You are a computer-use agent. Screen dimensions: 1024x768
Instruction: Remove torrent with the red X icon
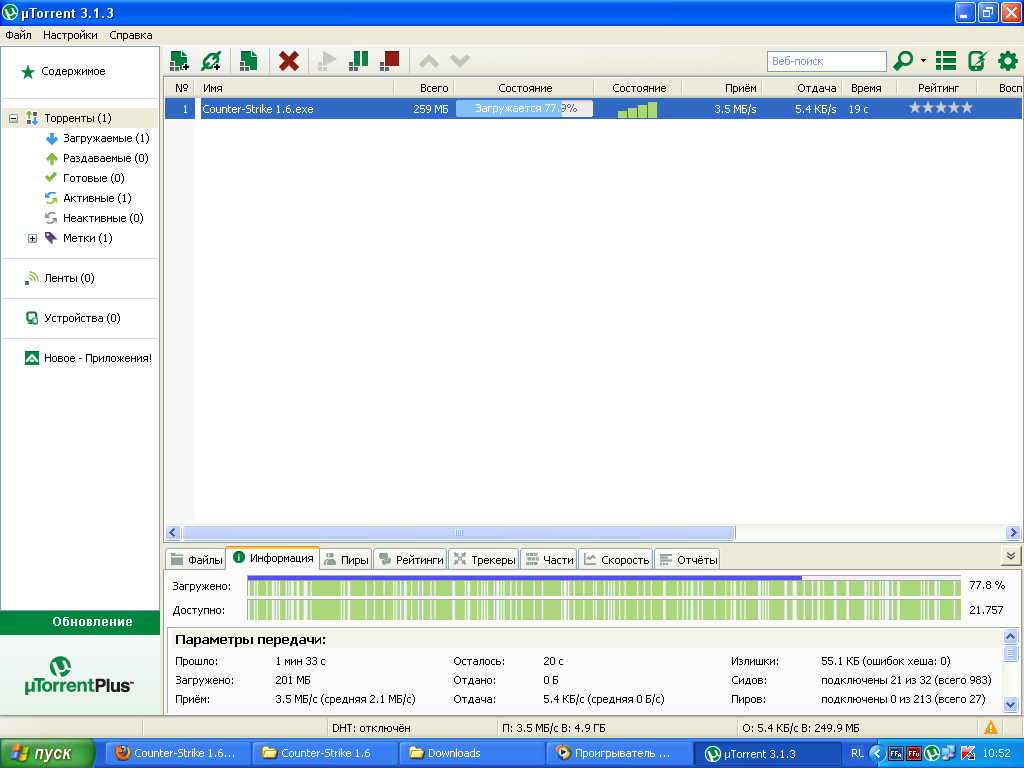(x=289, y=61)
